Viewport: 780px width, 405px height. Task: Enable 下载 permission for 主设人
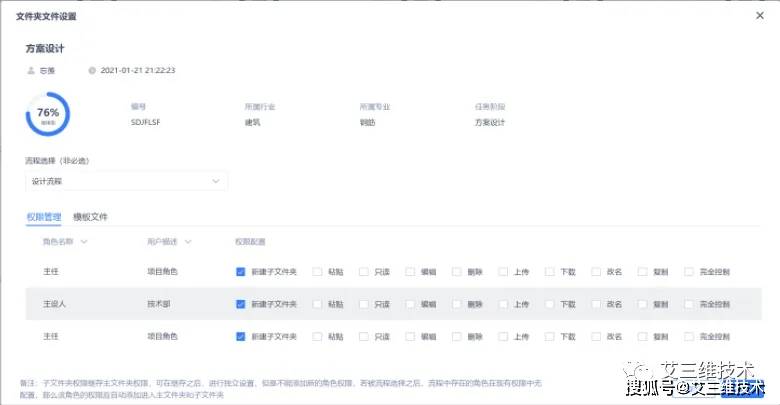pos(550,304)
